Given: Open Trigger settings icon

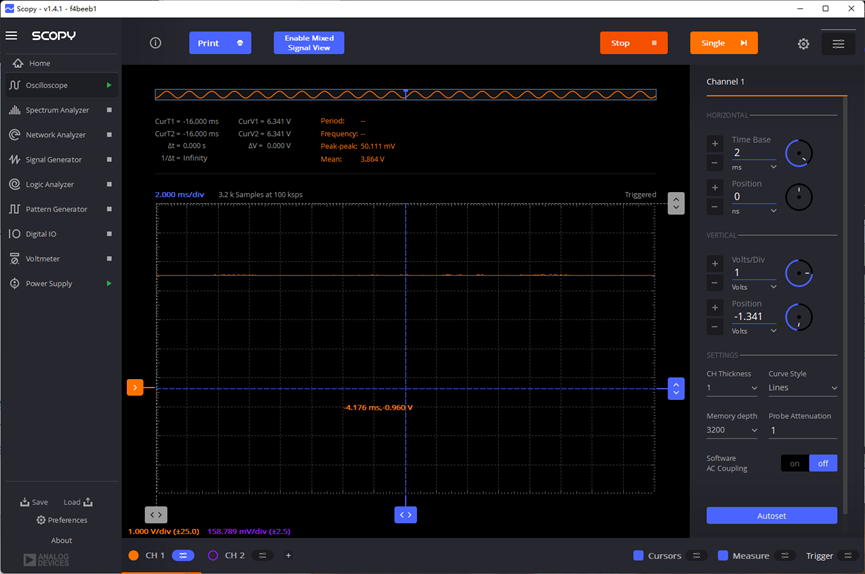Looking at the screenshot, I should [847, 555].
